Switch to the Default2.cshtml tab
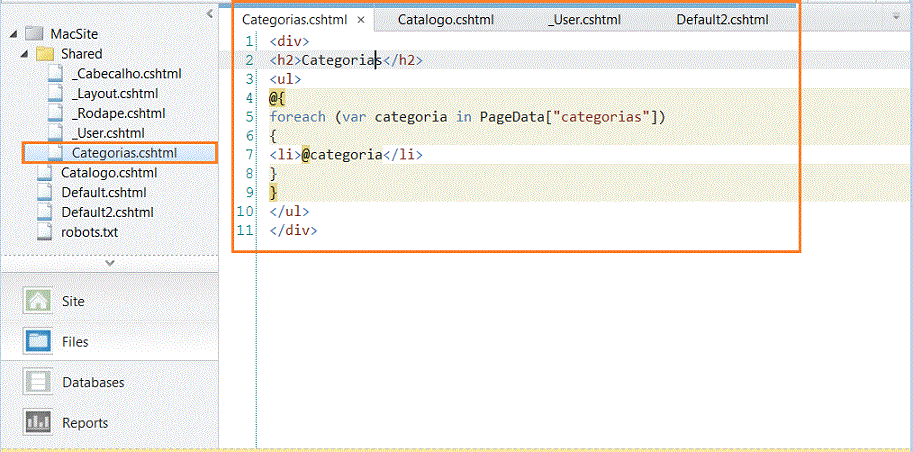The width and height of the screenshot is (913, 452). point(723,20)
